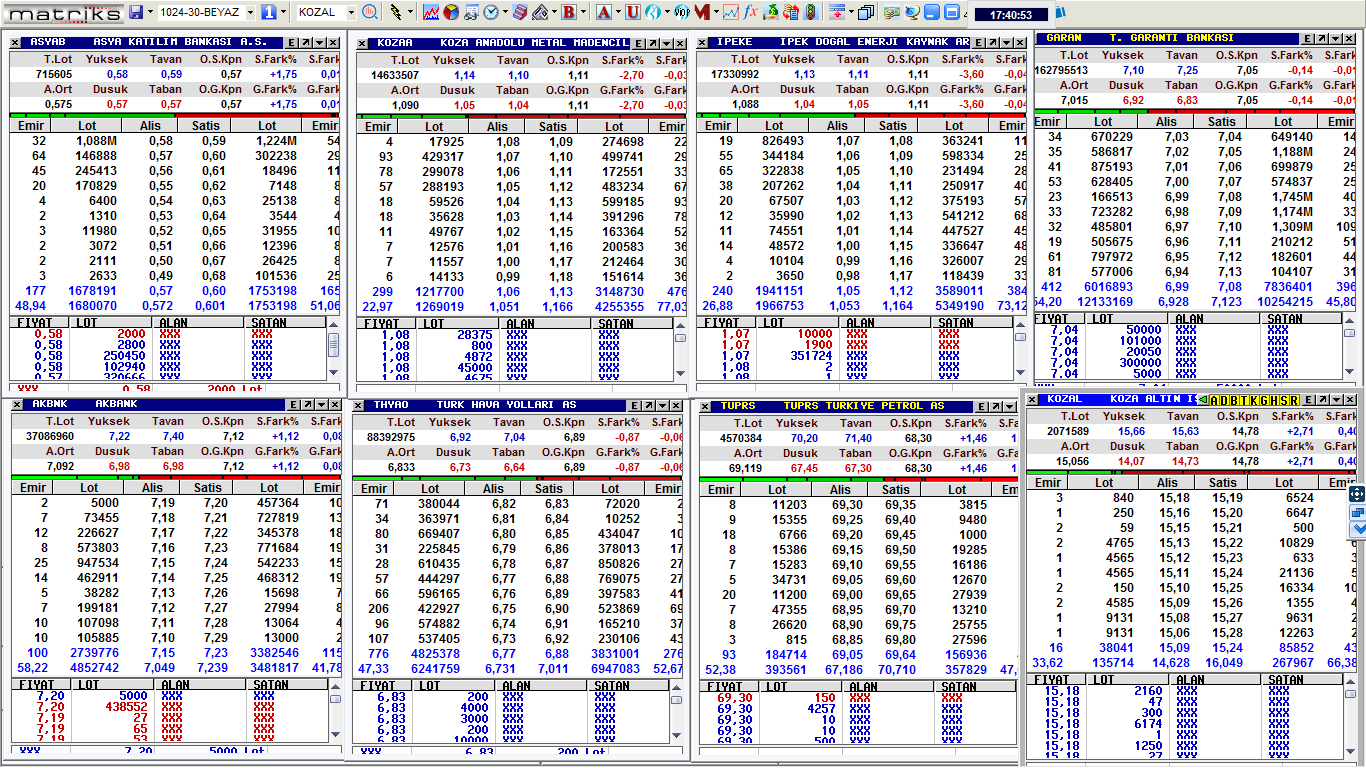Viewport: 1366px width, 768px height.
Task: Open the dropdown arrow in GARAN panel header
Action: point(1336,38)
